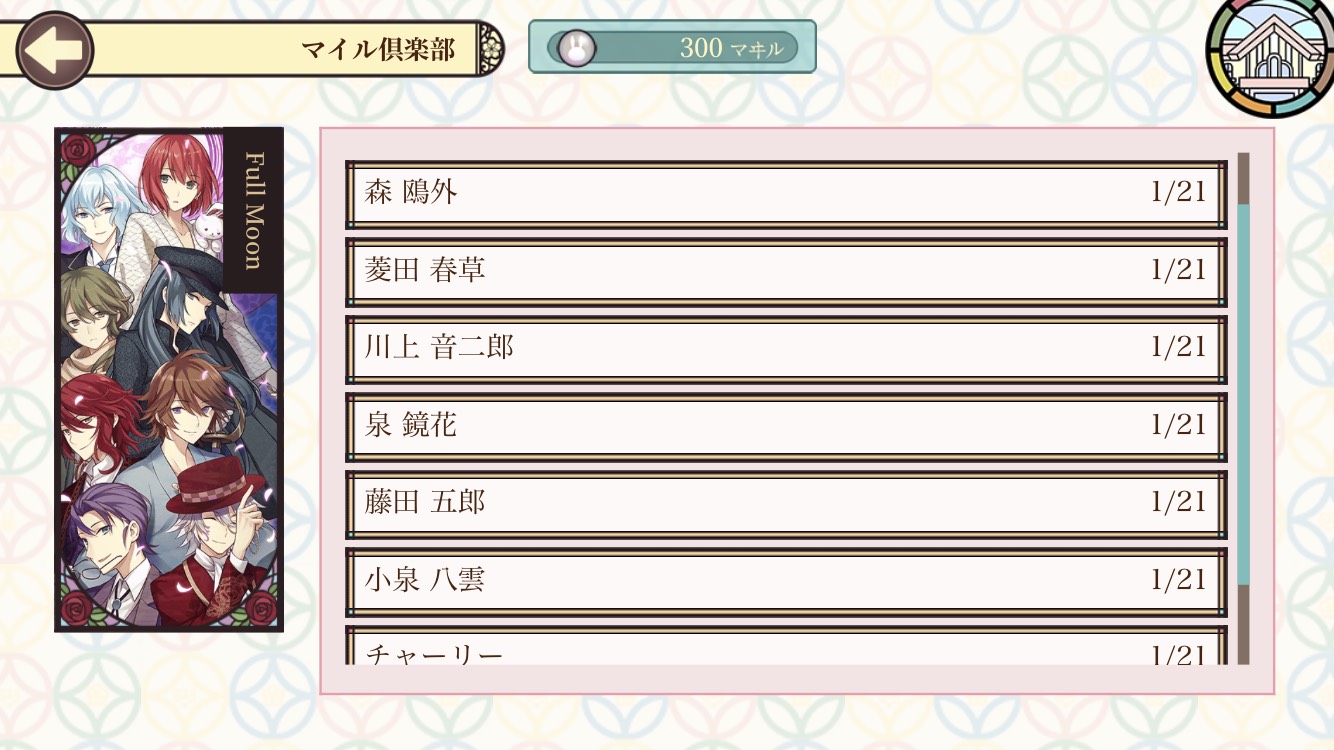
Task: Select the 森 鴎外 row
Action: [785, 194]
